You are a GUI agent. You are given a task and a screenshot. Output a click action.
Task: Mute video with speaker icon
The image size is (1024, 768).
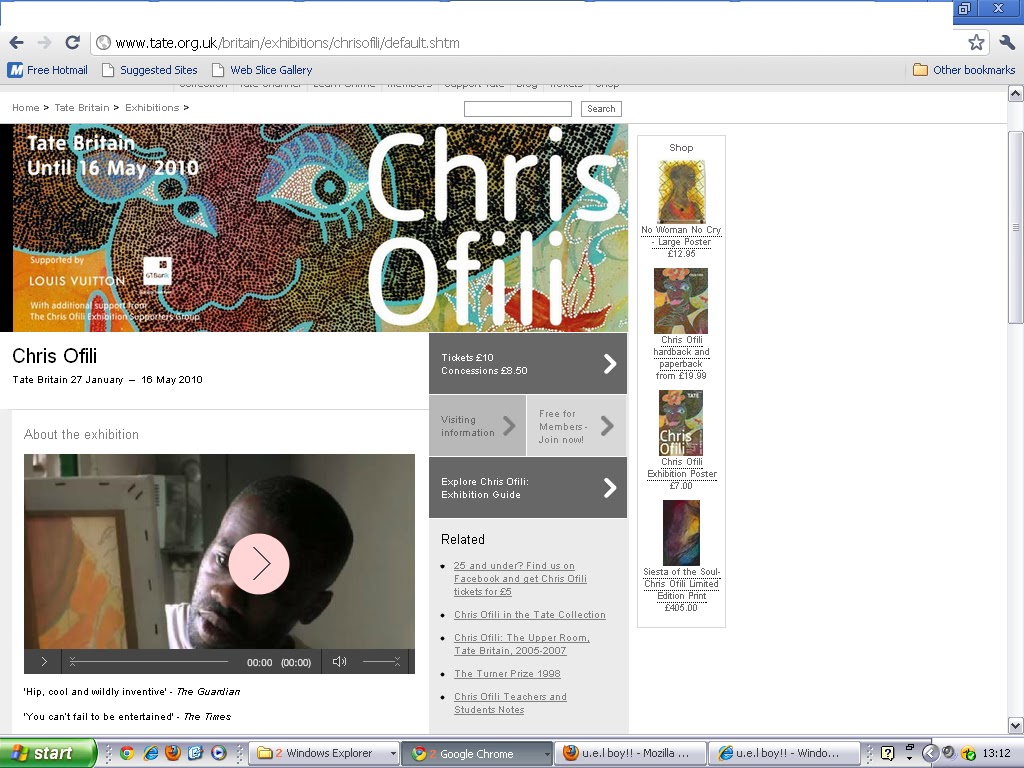(x=339, y=662)
